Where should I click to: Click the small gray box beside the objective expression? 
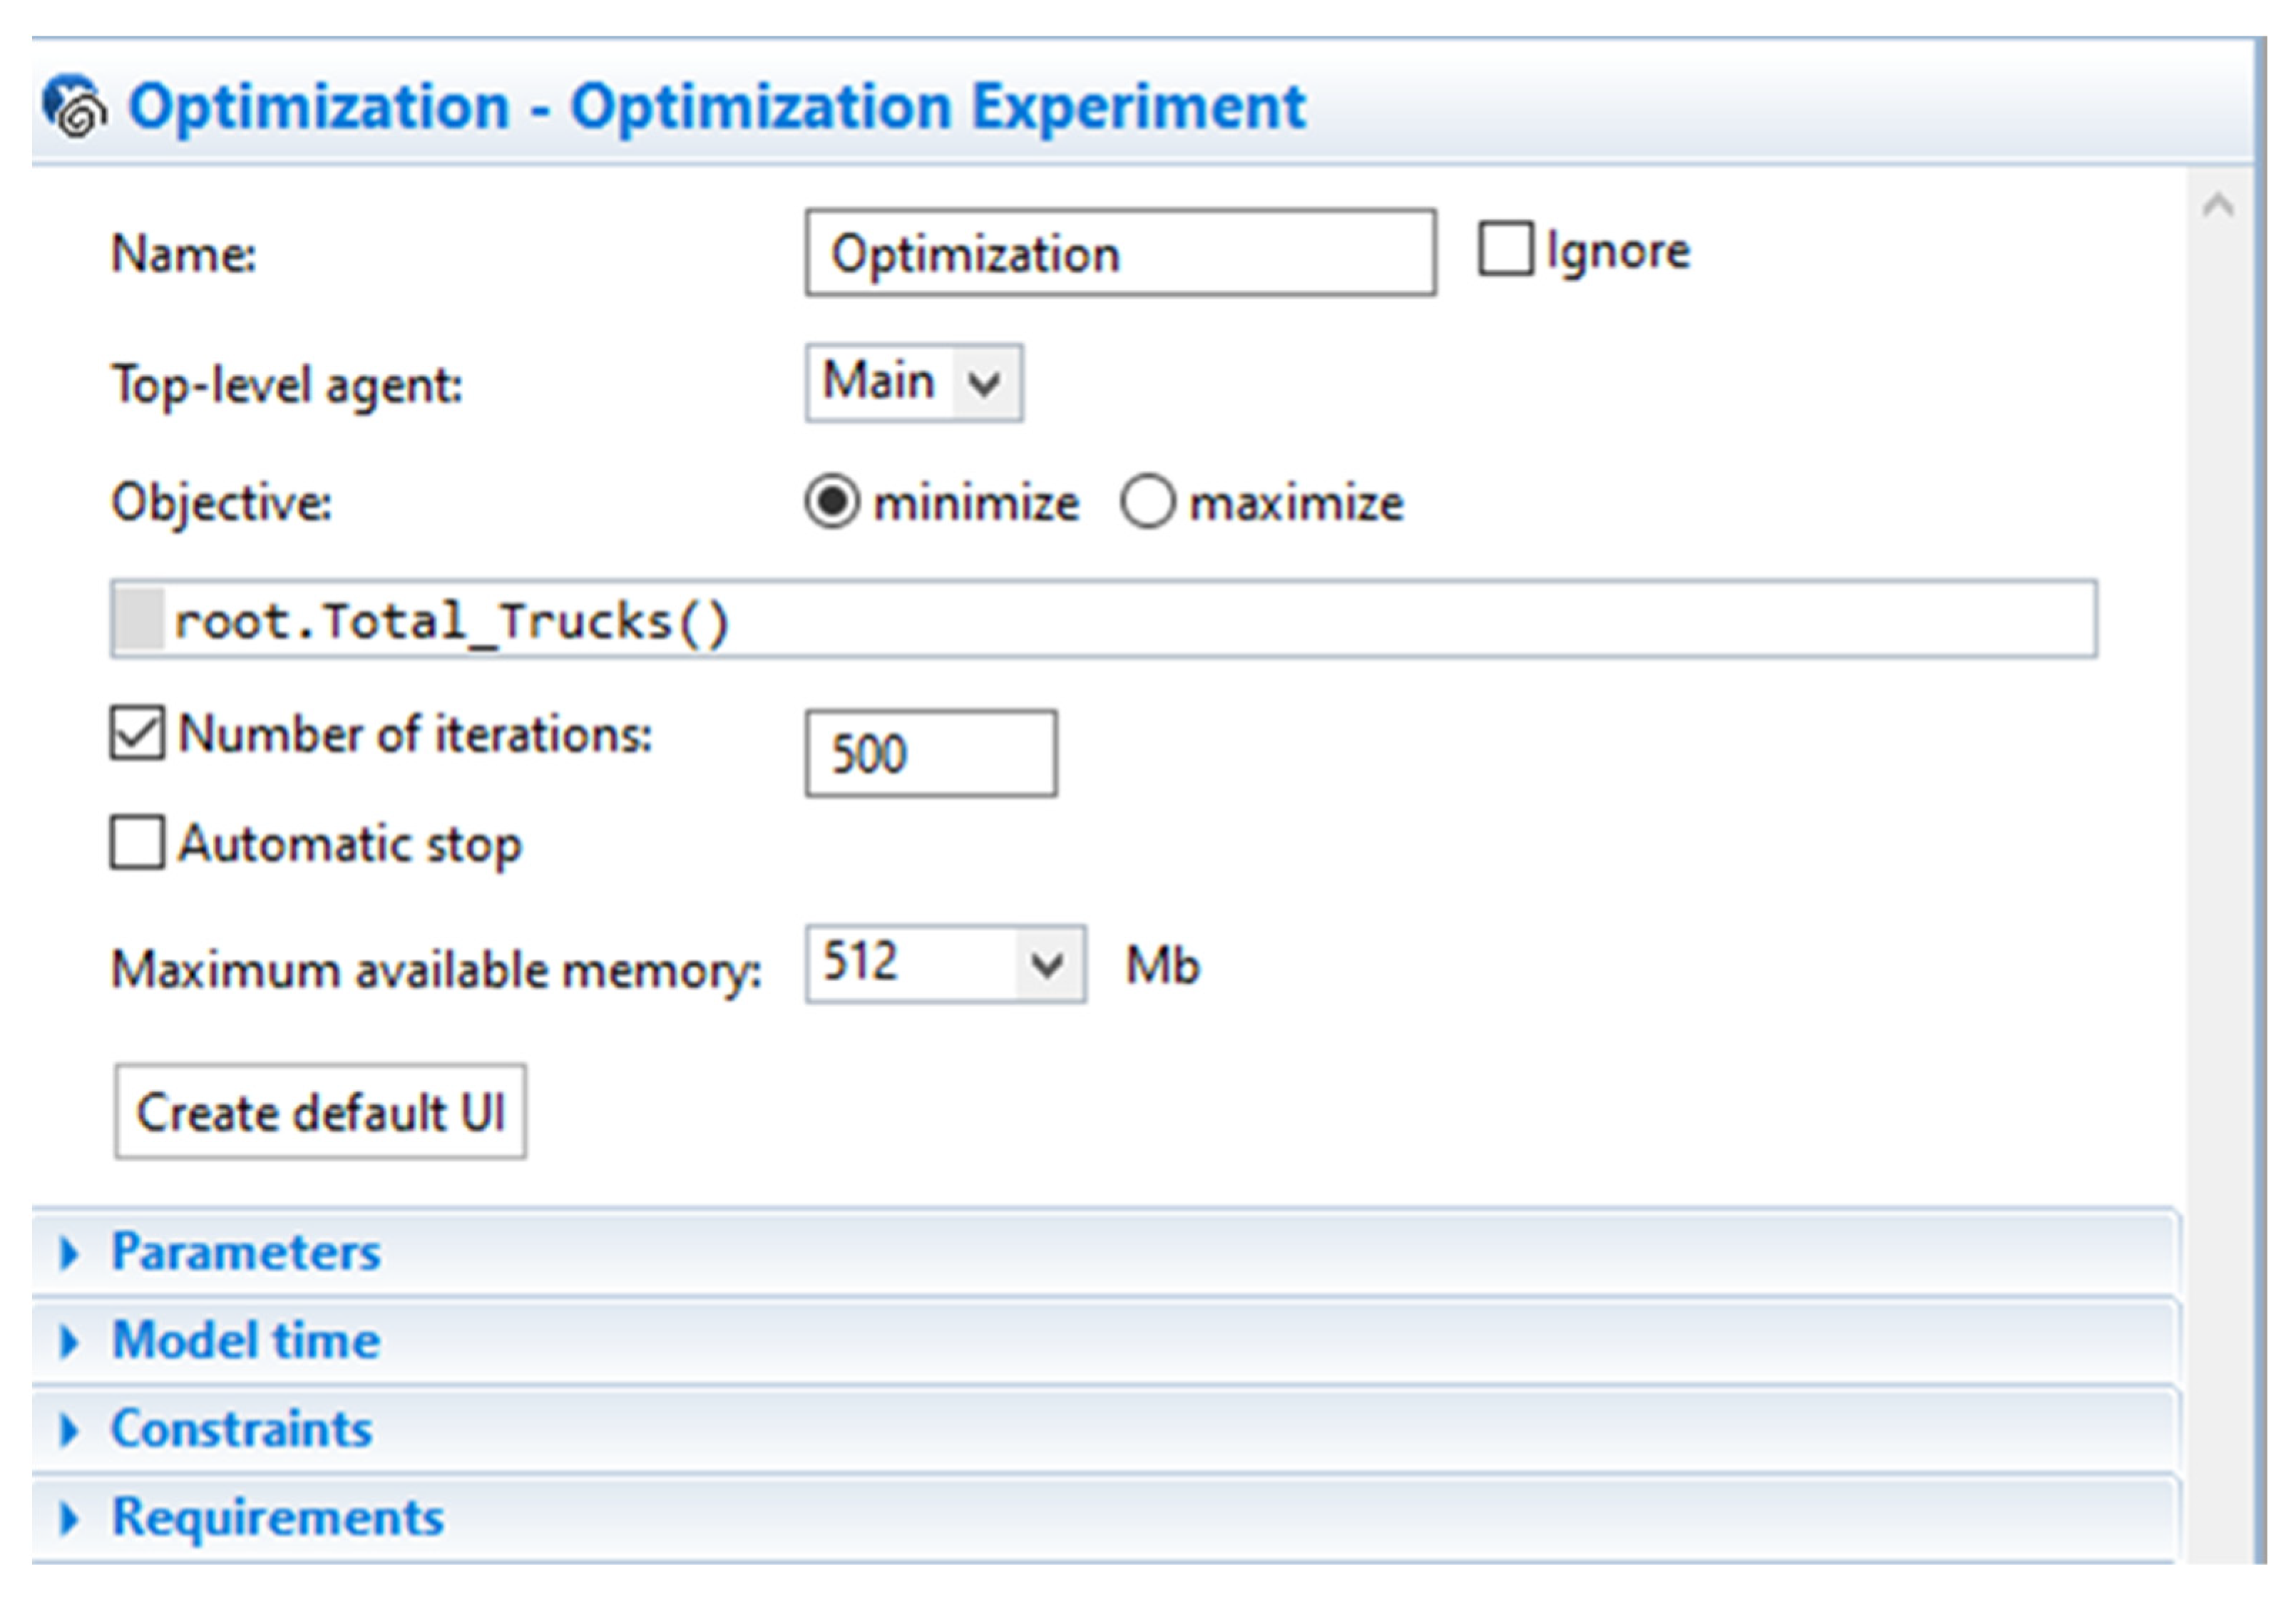[x=138, y=619]
